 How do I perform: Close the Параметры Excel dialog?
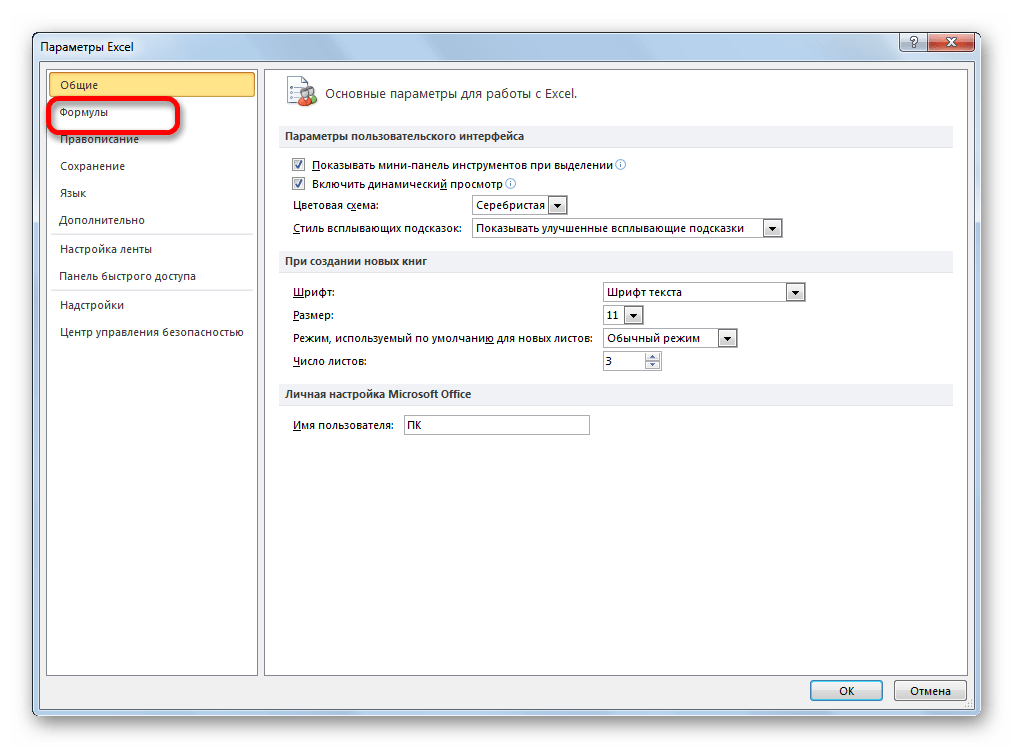(x=951, y=43)
